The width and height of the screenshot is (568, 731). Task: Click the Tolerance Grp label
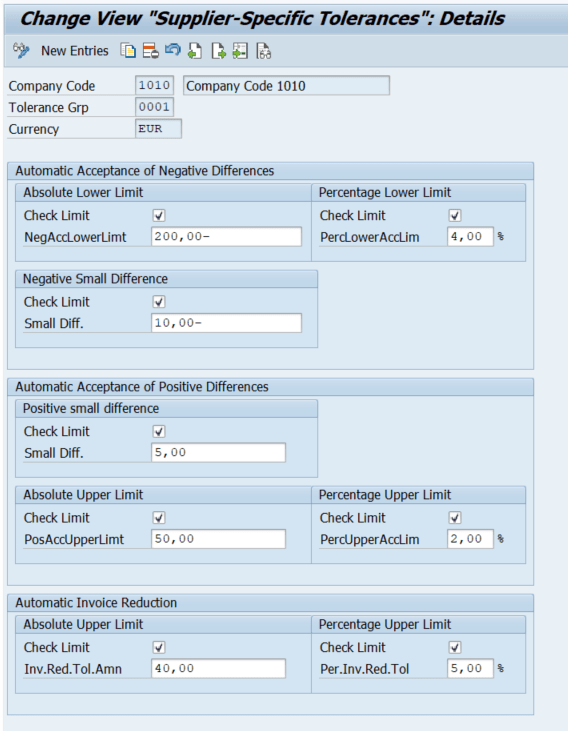point(48,108)
